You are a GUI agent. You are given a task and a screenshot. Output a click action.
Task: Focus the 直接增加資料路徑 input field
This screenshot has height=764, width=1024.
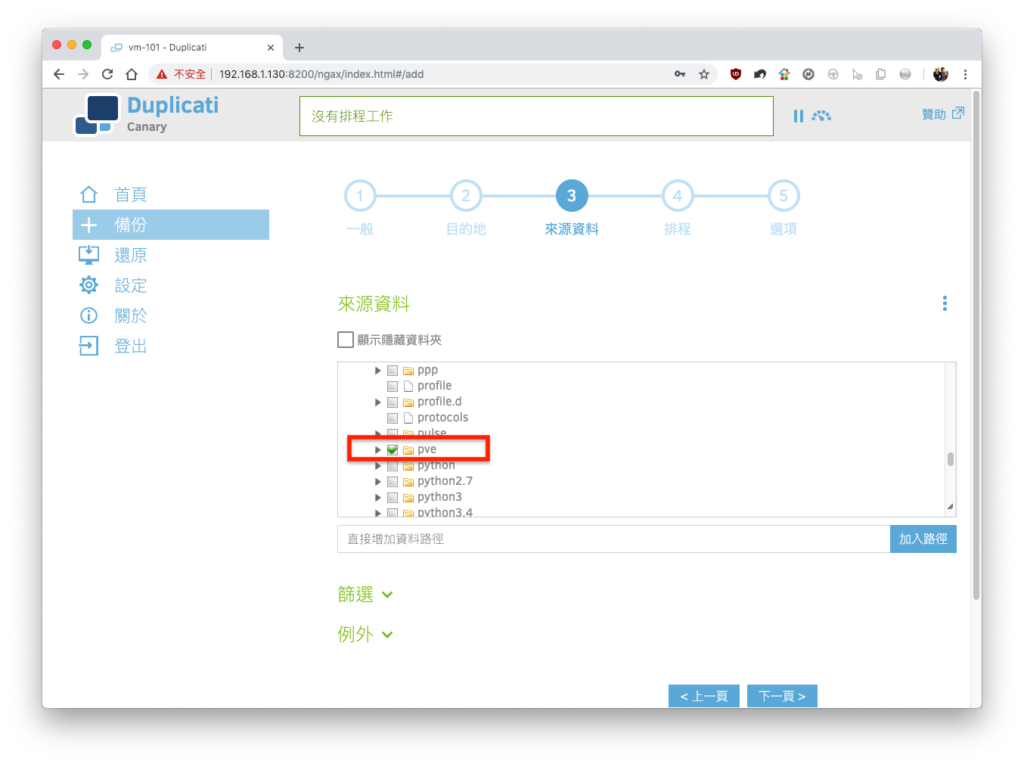(x=613, y=539)
